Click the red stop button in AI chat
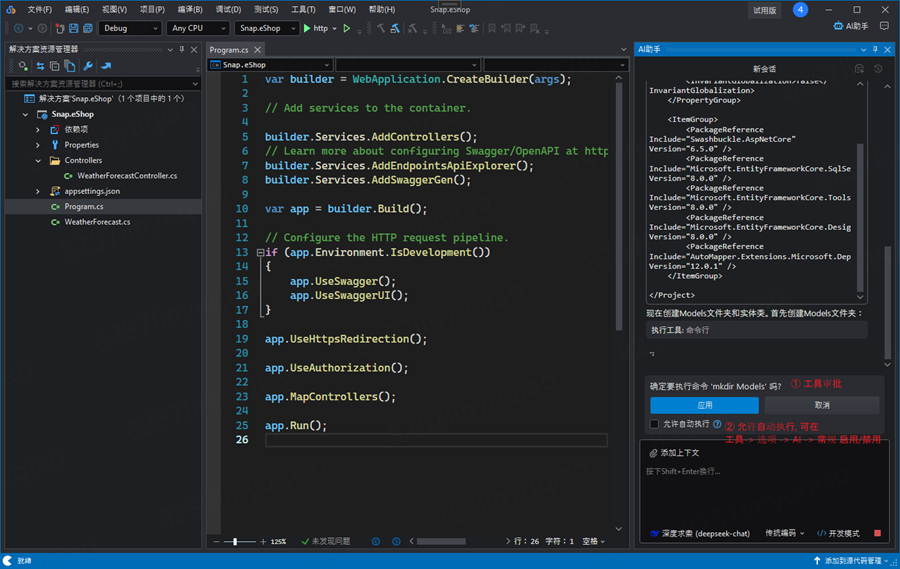The image size is (900, 569). pyautogui.click(x=877, y=533)
